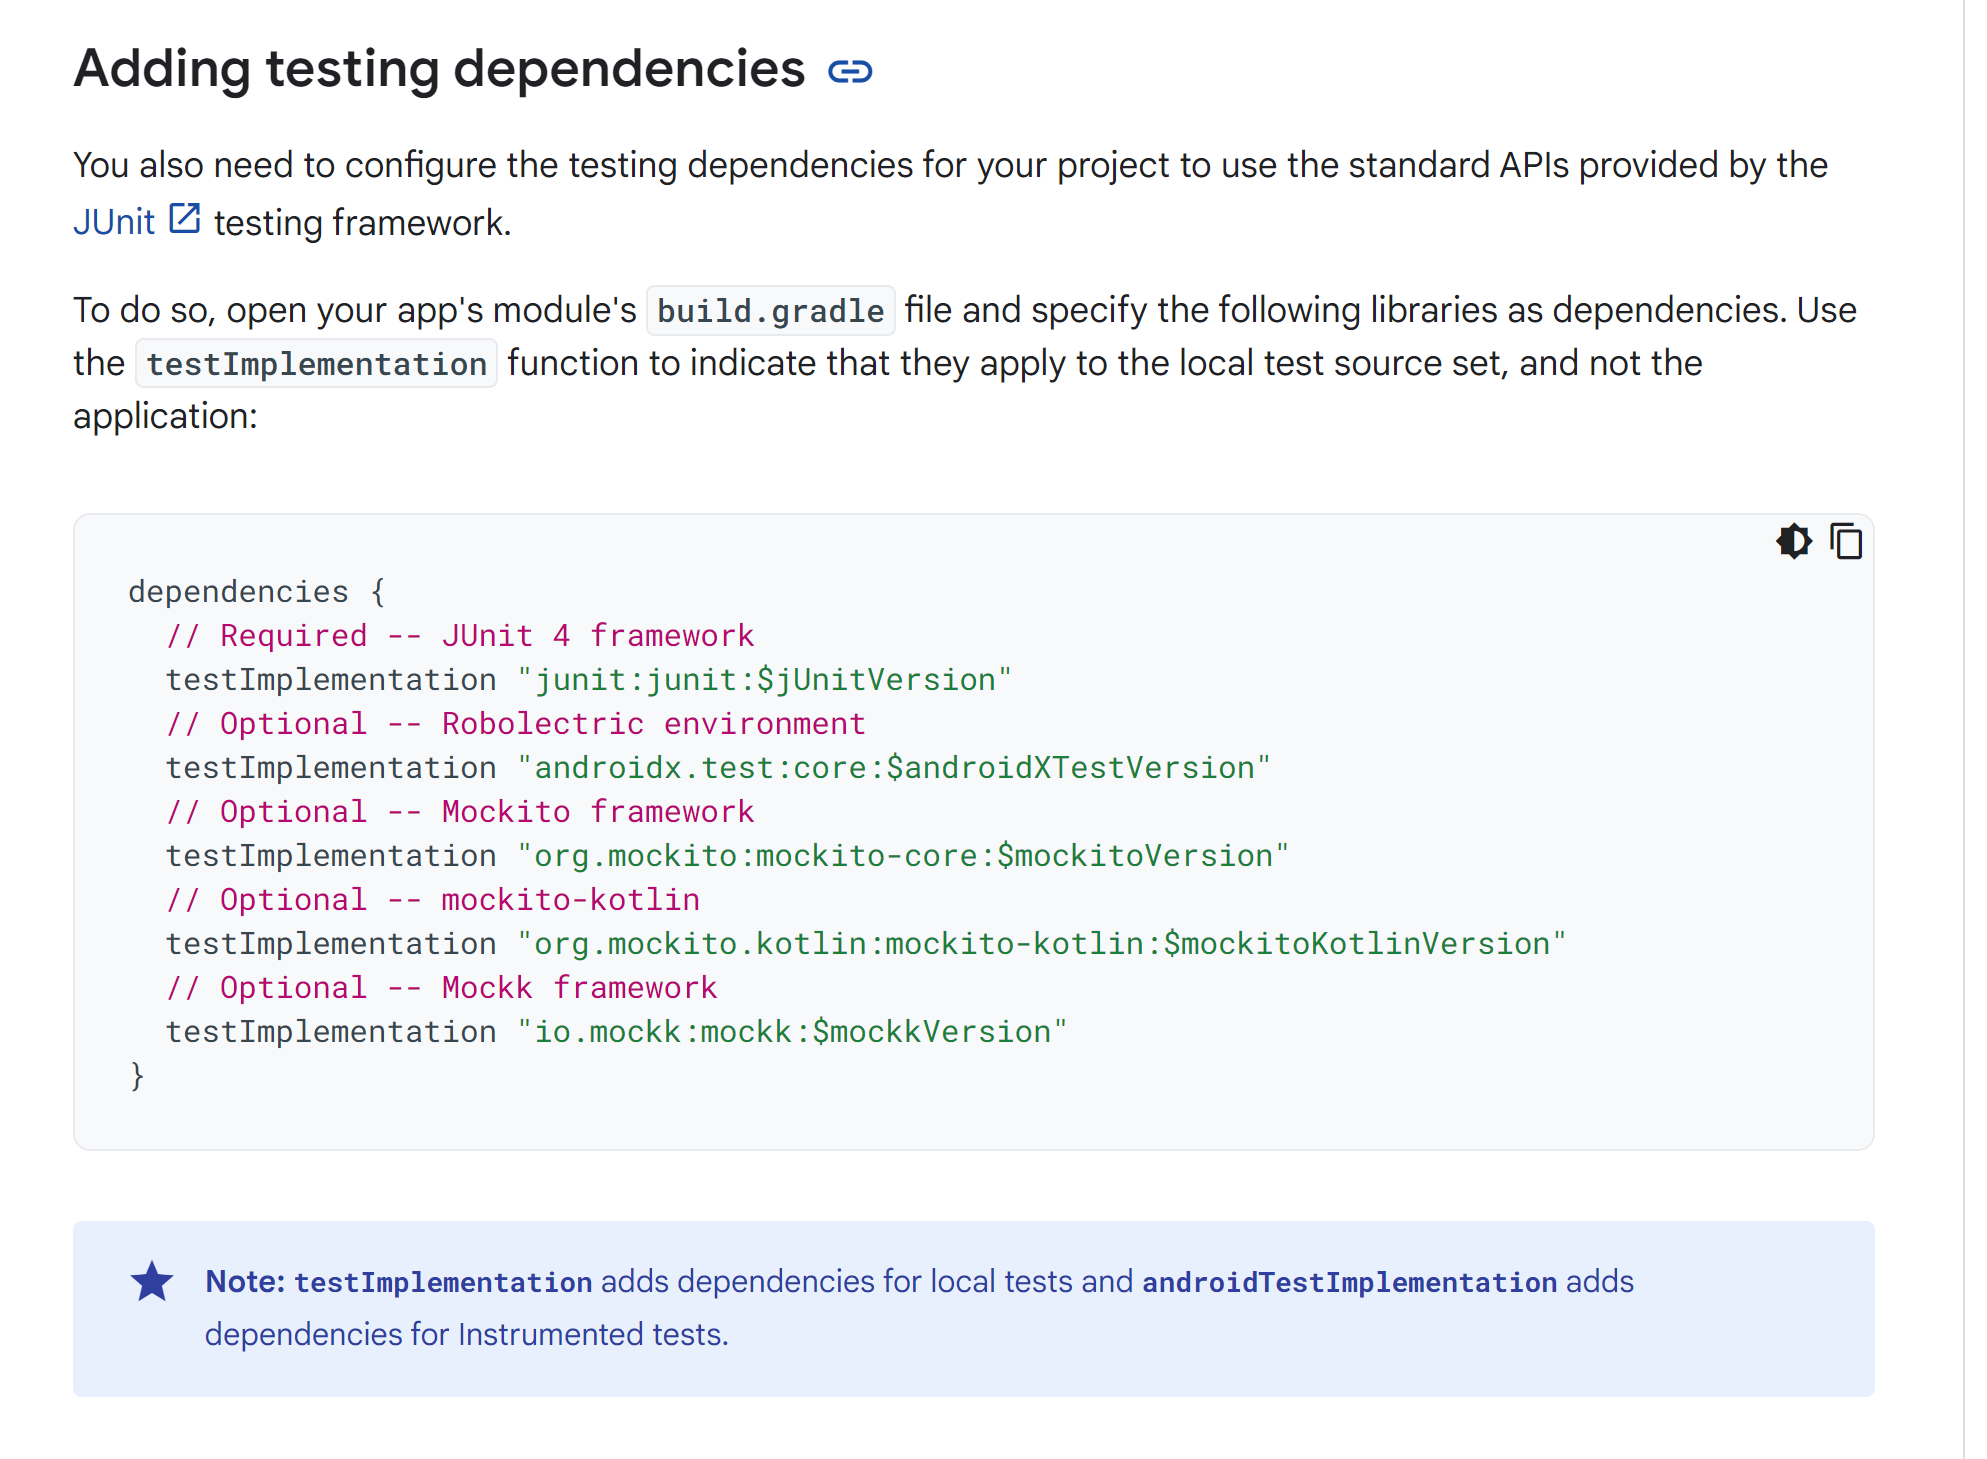Click the heading anchor link icon
The width and height of the screenshot is (1987, 1459).
point(850,72)
